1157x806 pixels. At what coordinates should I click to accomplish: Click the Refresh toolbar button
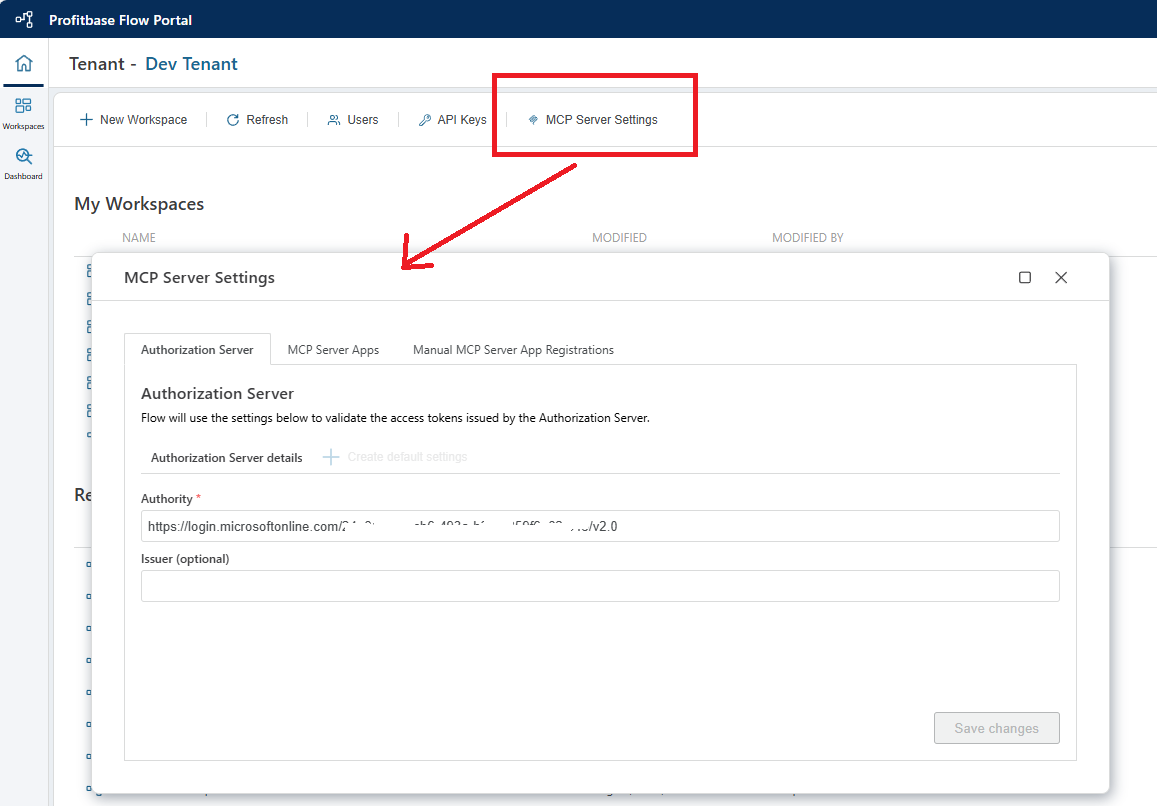(257, 120)
